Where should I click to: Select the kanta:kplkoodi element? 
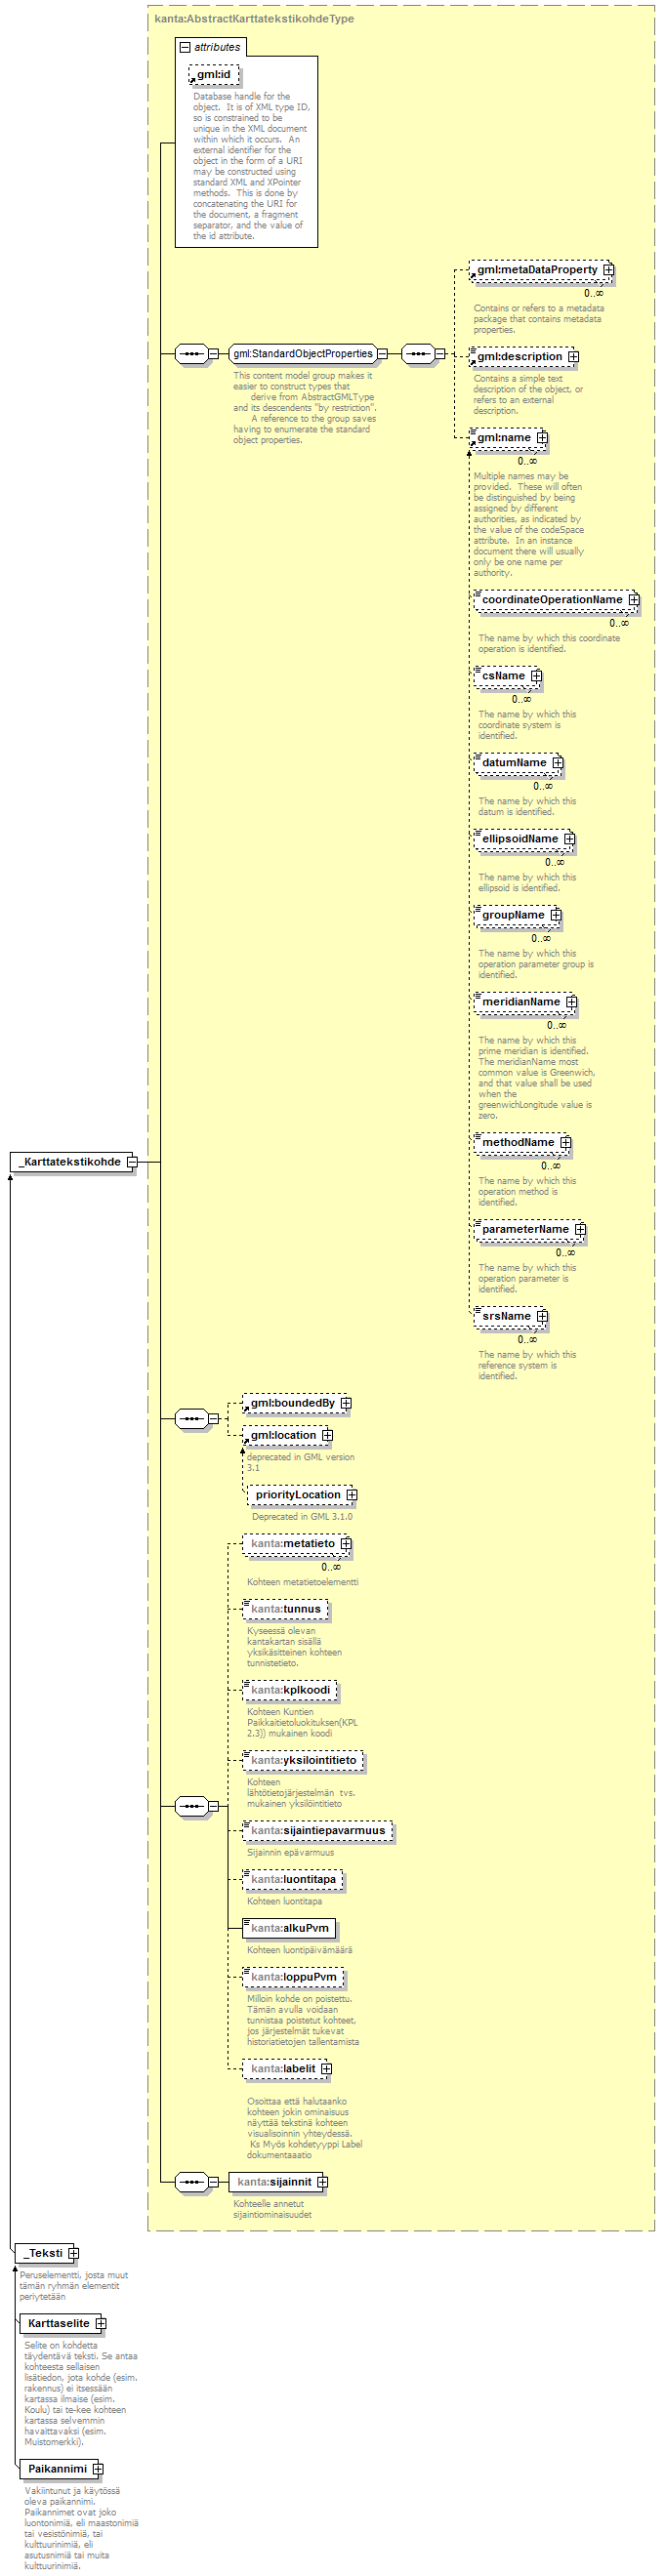[290, 1690]
